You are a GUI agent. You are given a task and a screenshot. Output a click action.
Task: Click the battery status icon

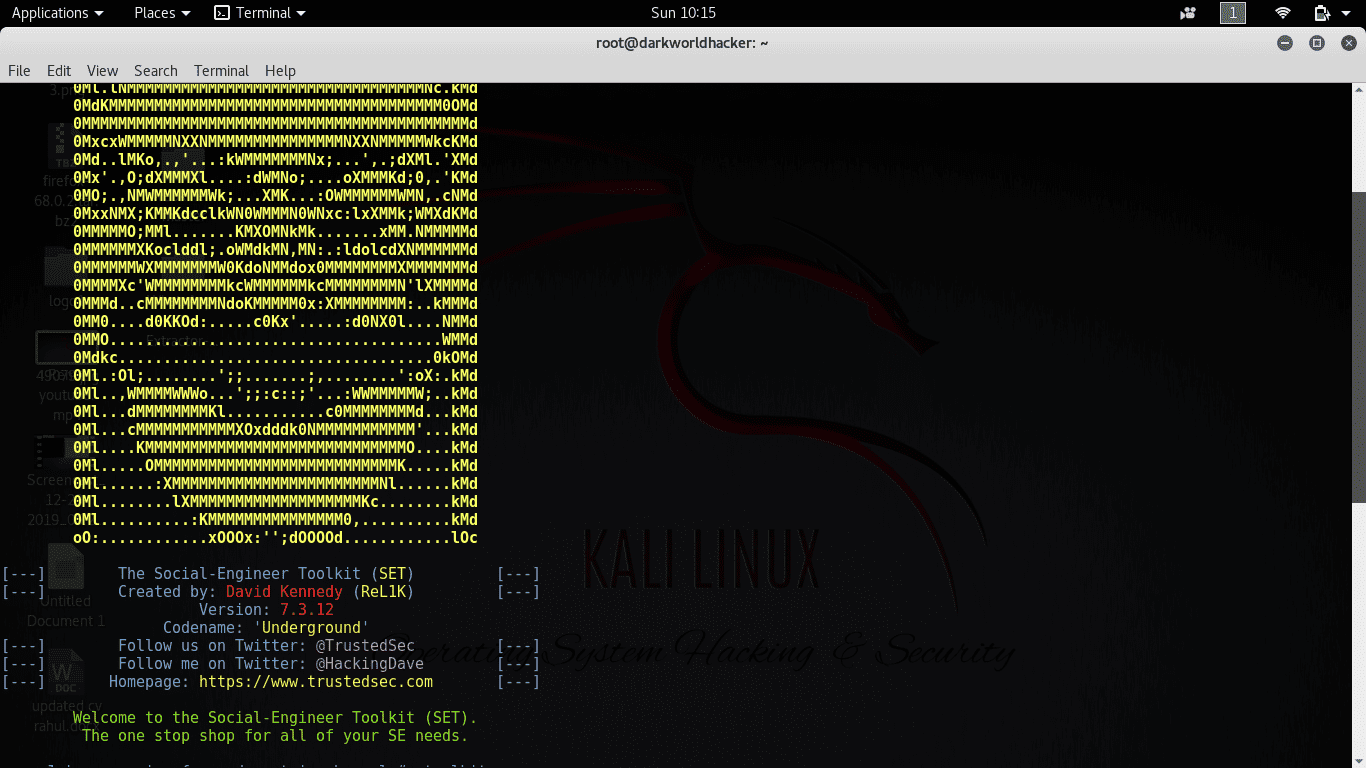[1322, 13]
